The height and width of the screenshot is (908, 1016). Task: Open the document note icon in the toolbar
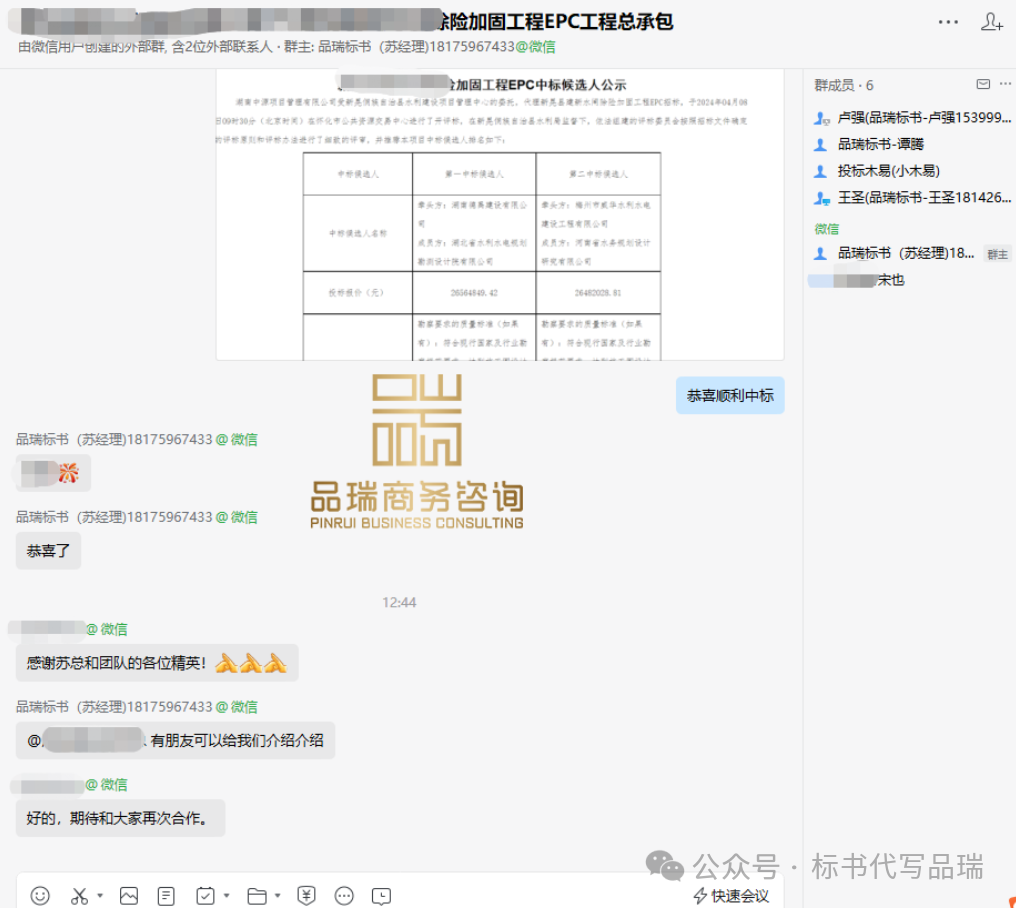[167, 896]
